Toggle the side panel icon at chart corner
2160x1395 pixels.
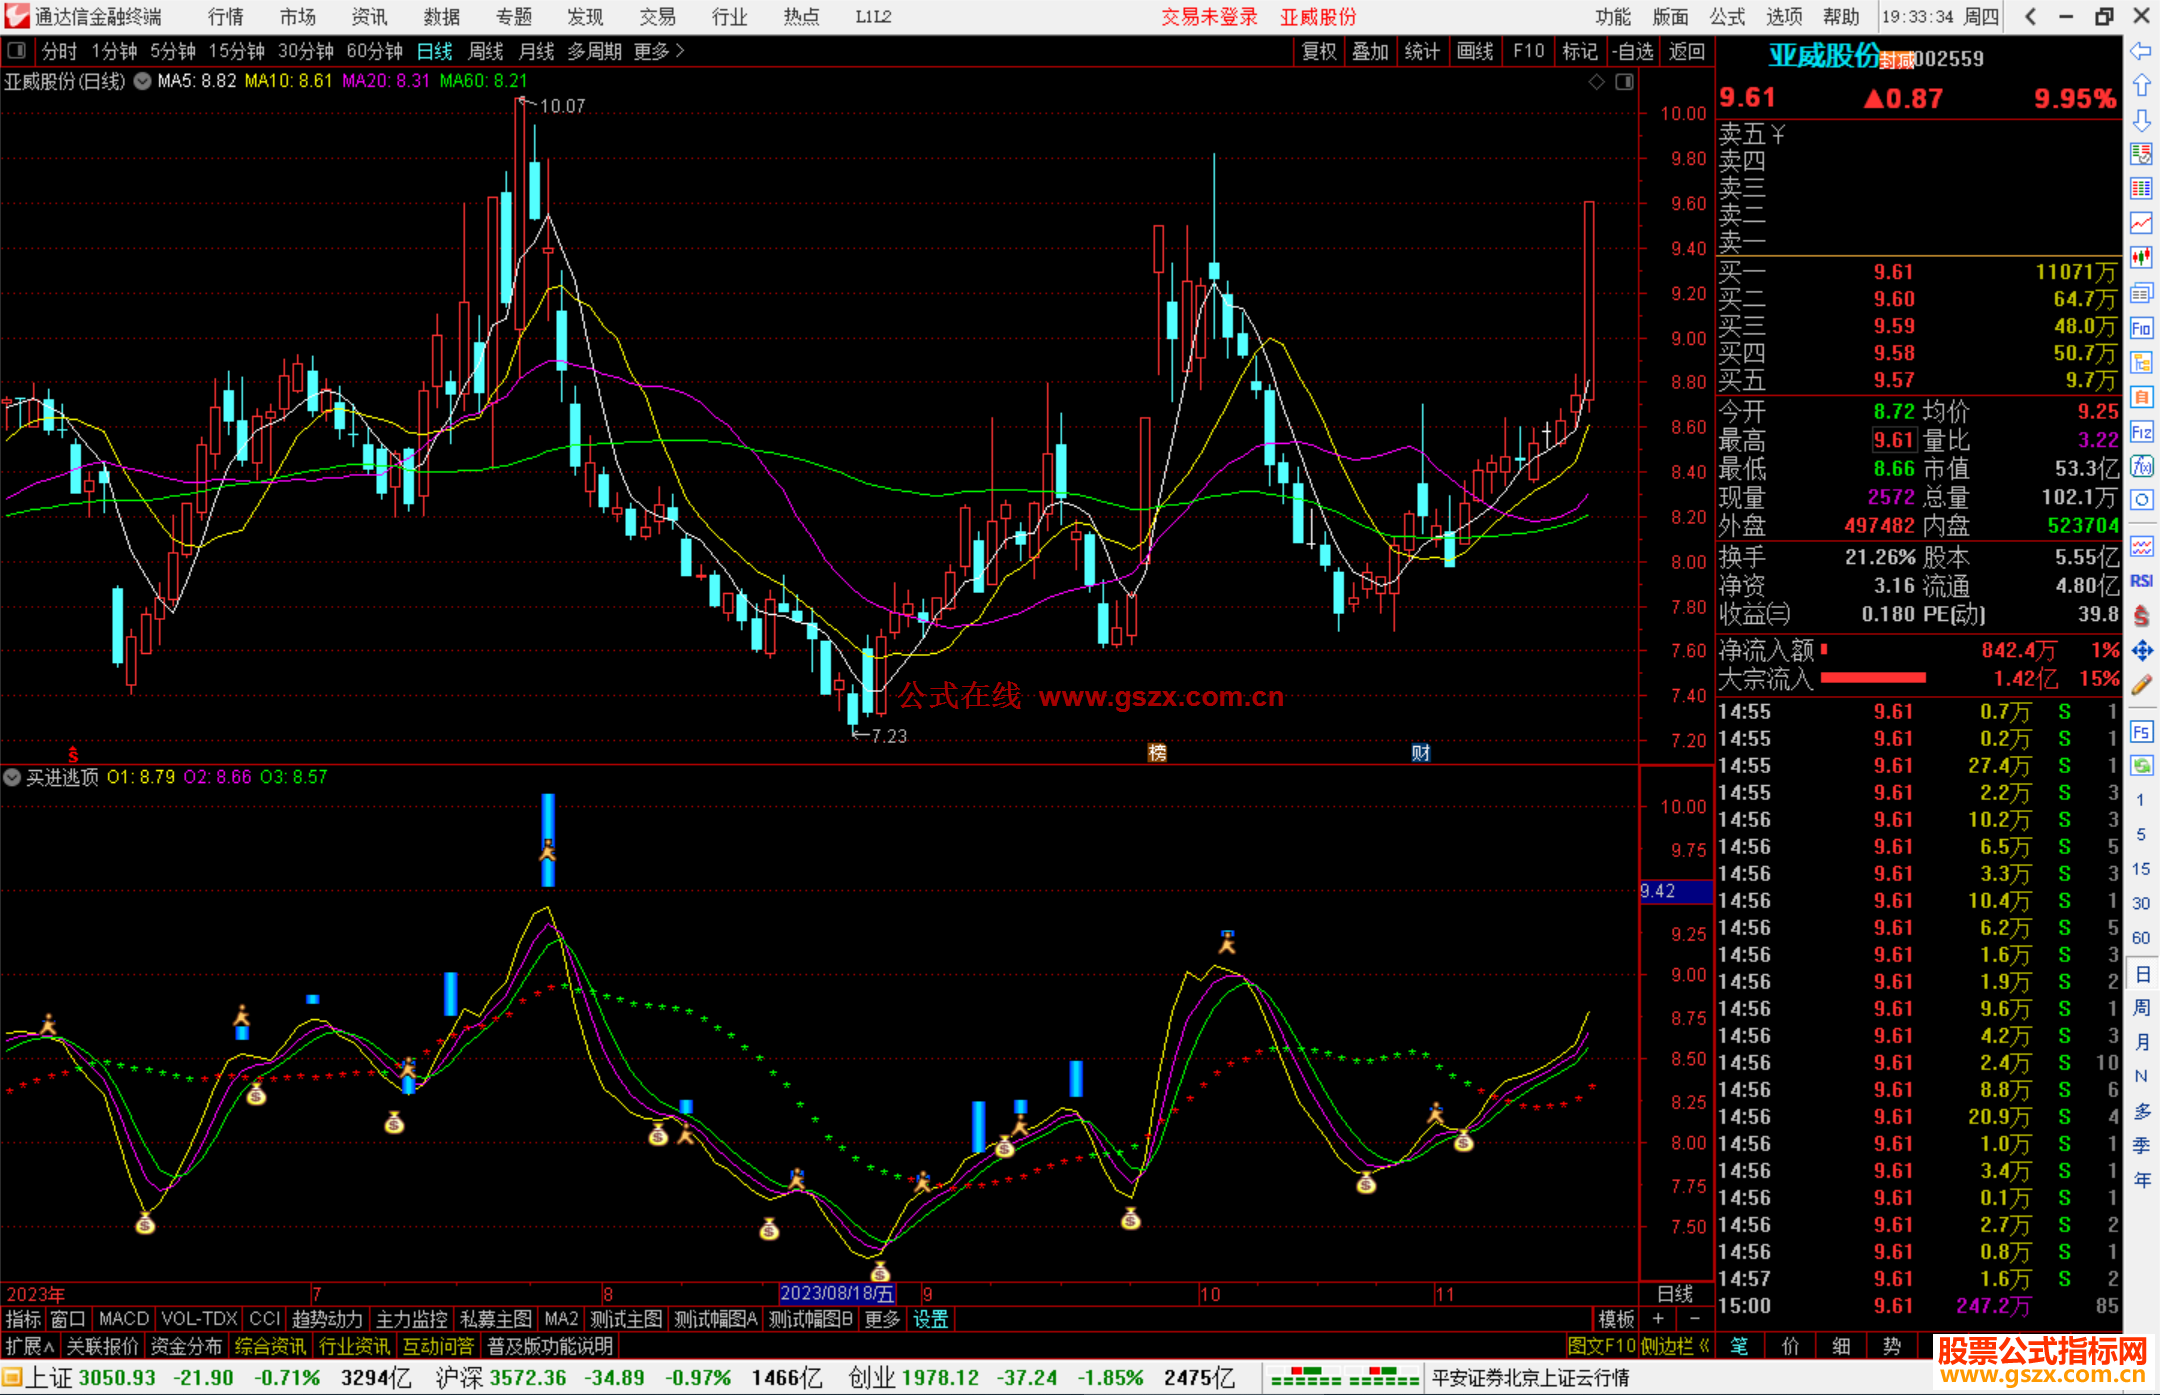coord(1625,82)
